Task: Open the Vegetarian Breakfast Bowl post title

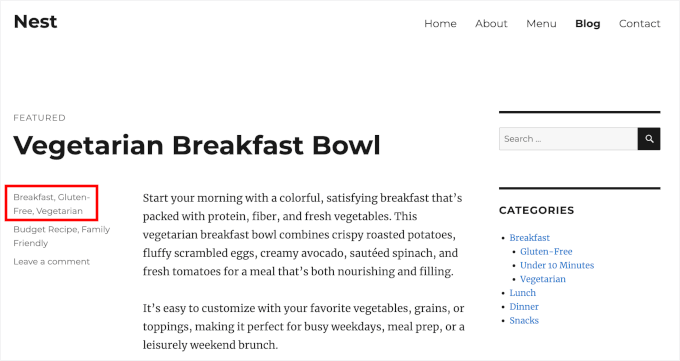Action: click(x=197, y=145)
